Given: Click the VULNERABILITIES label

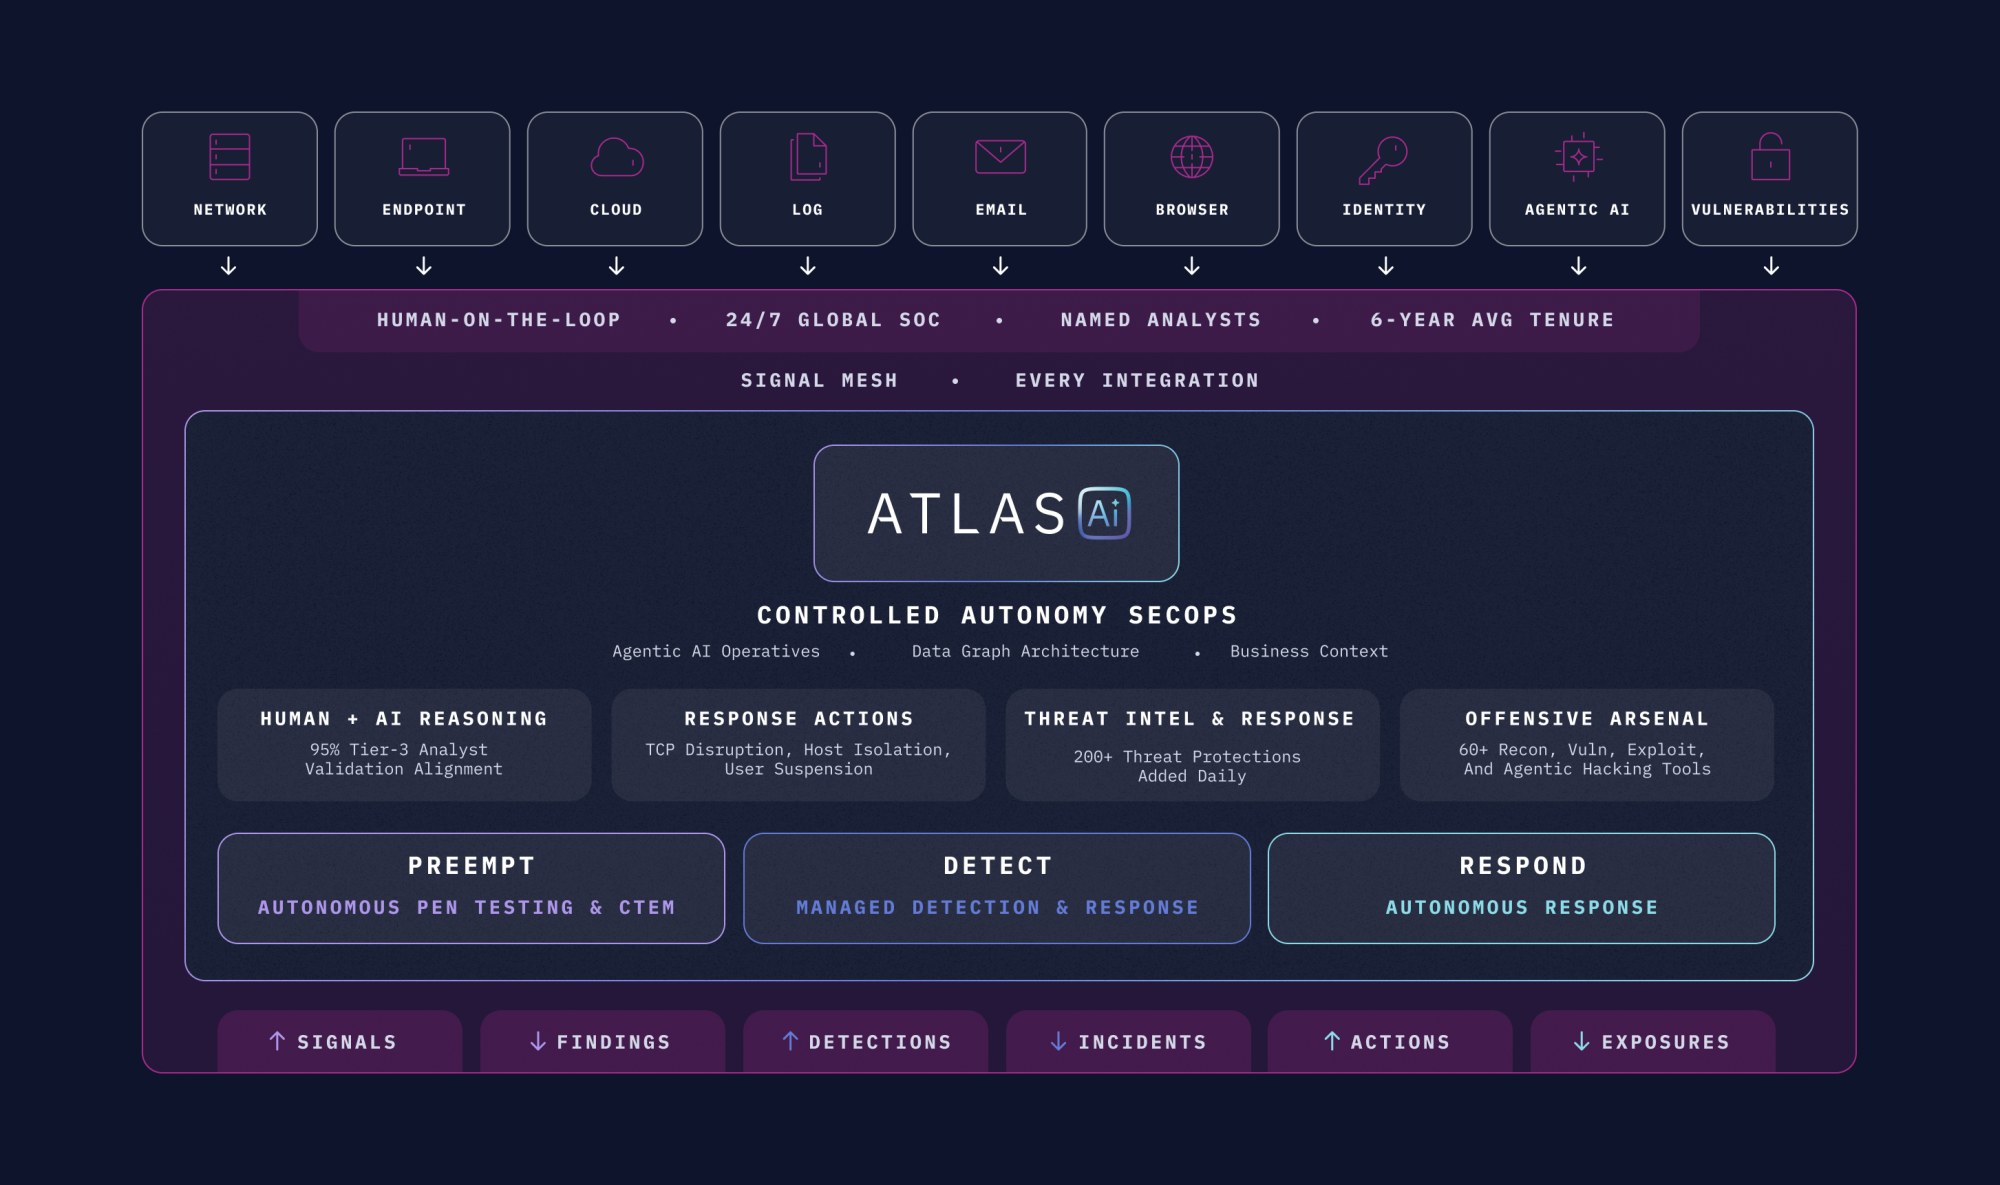Looking at the screenshot, I should point(1770,210).
